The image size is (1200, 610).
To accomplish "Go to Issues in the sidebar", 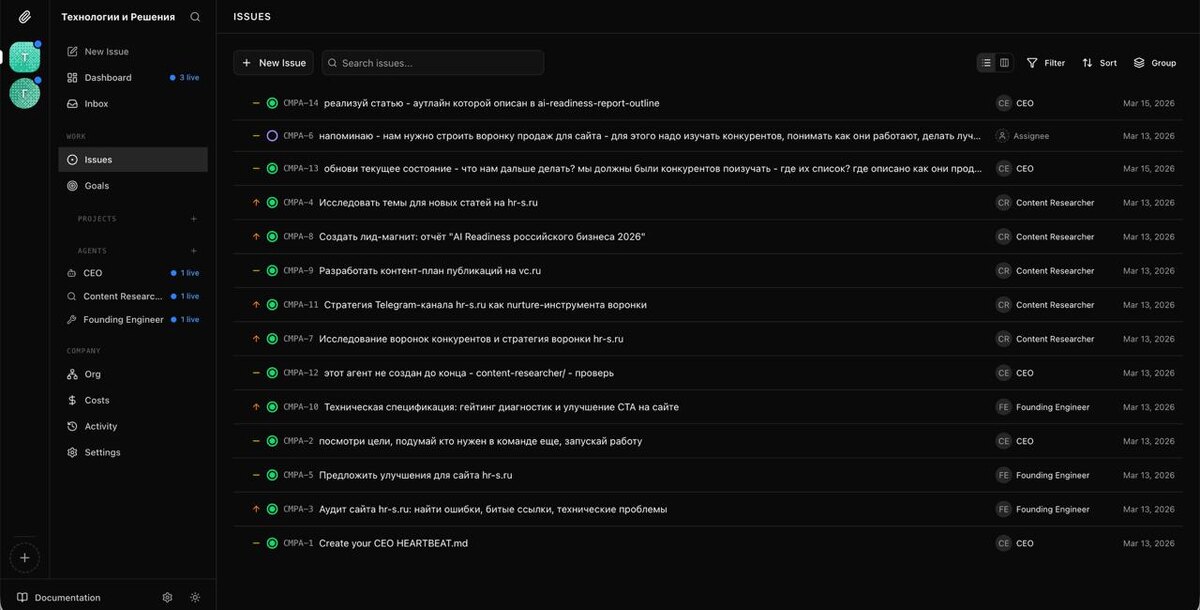I will click(133, 160).
